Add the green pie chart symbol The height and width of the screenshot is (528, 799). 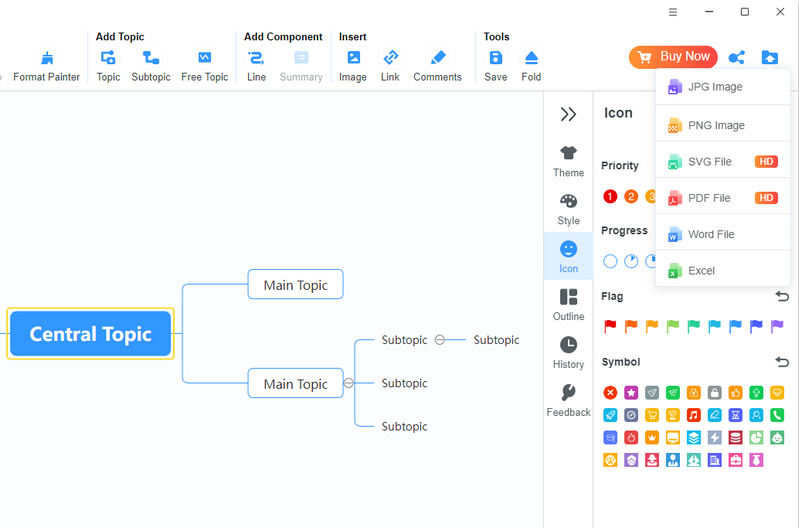(756, 437)
